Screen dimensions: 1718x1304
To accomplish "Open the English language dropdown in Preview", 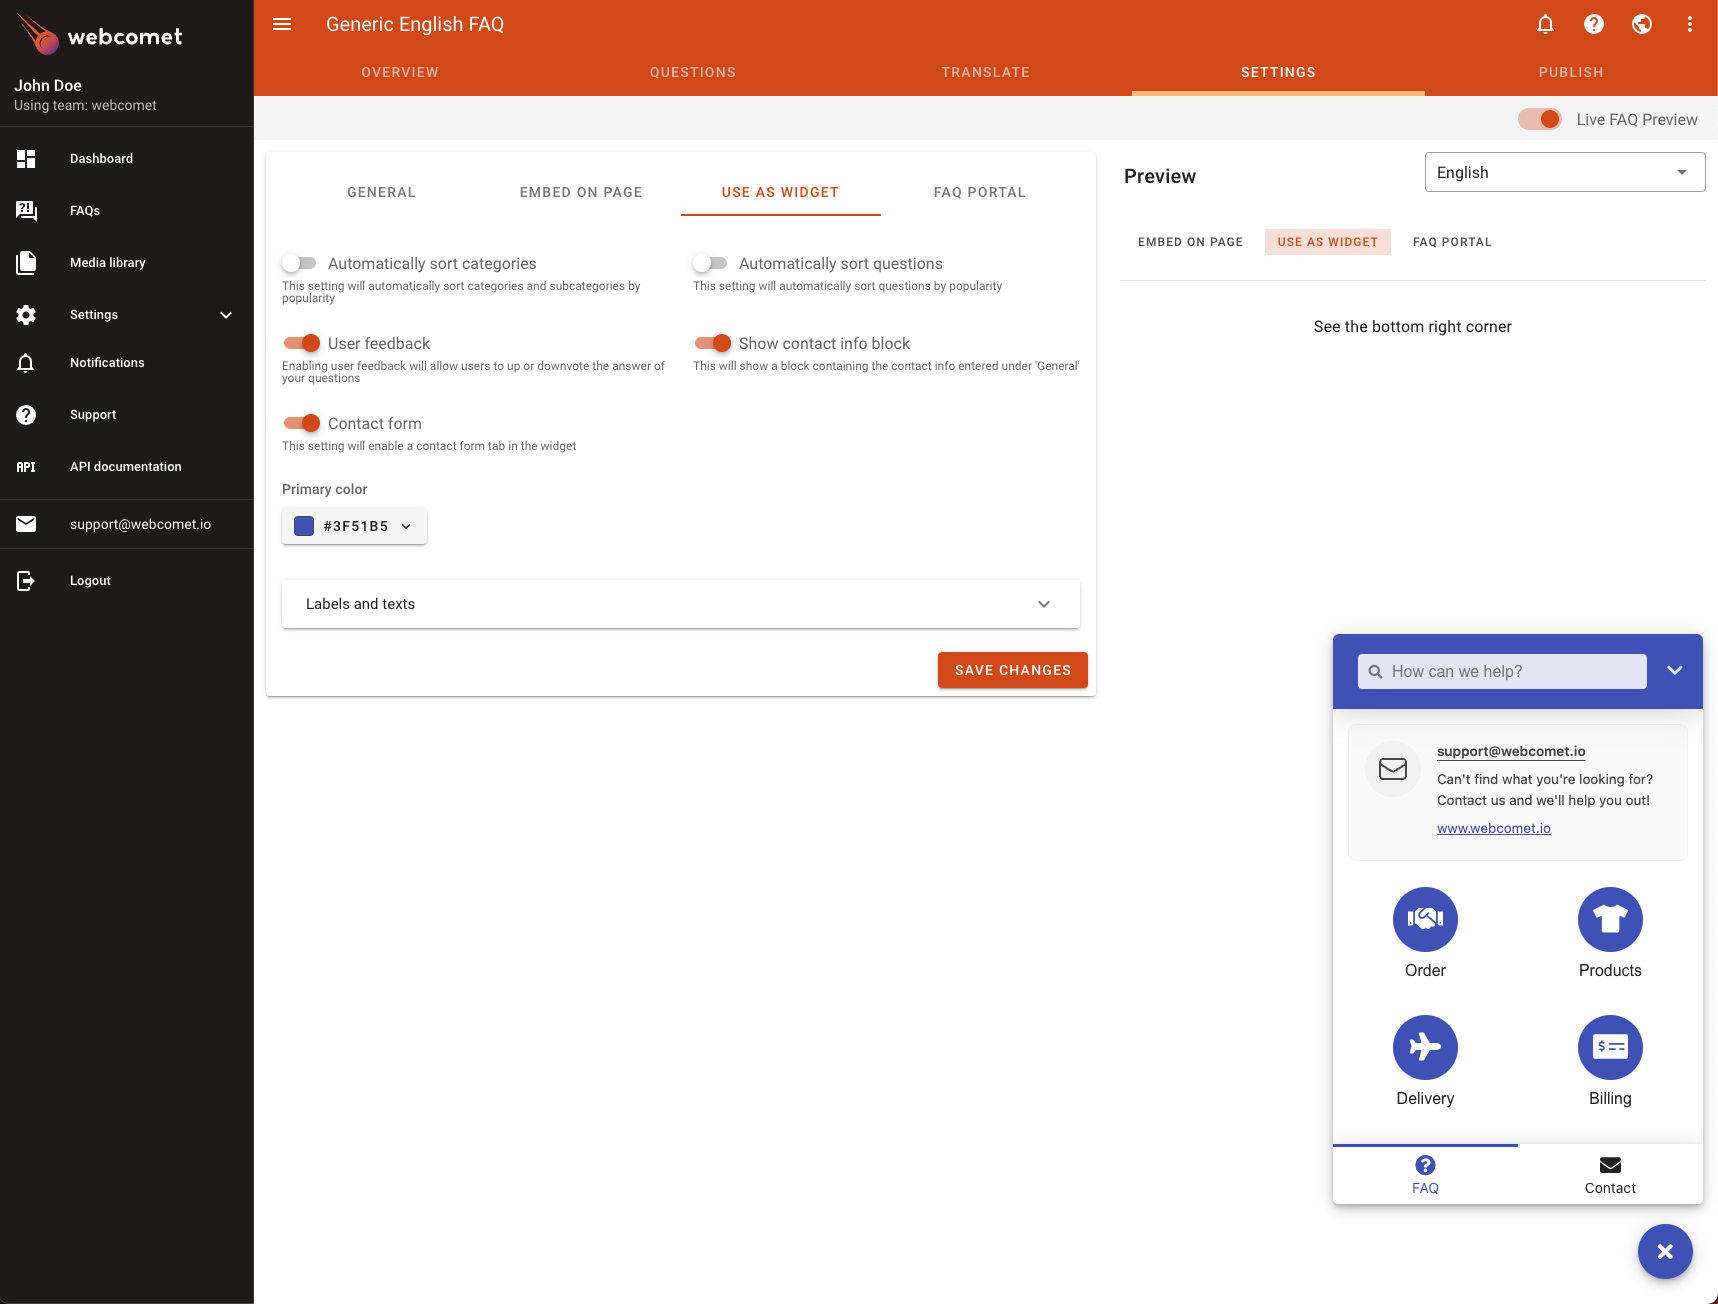I will pyautogui.click(x=1565, y=172).
